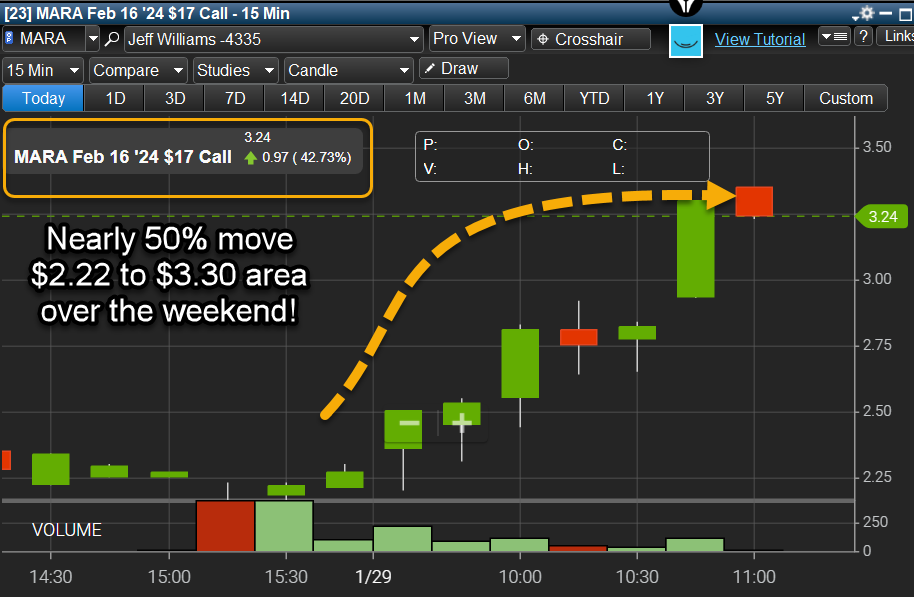Open the Studies dropdown
The width and height of the screenshot is (914, 597).
pos(235,71)
